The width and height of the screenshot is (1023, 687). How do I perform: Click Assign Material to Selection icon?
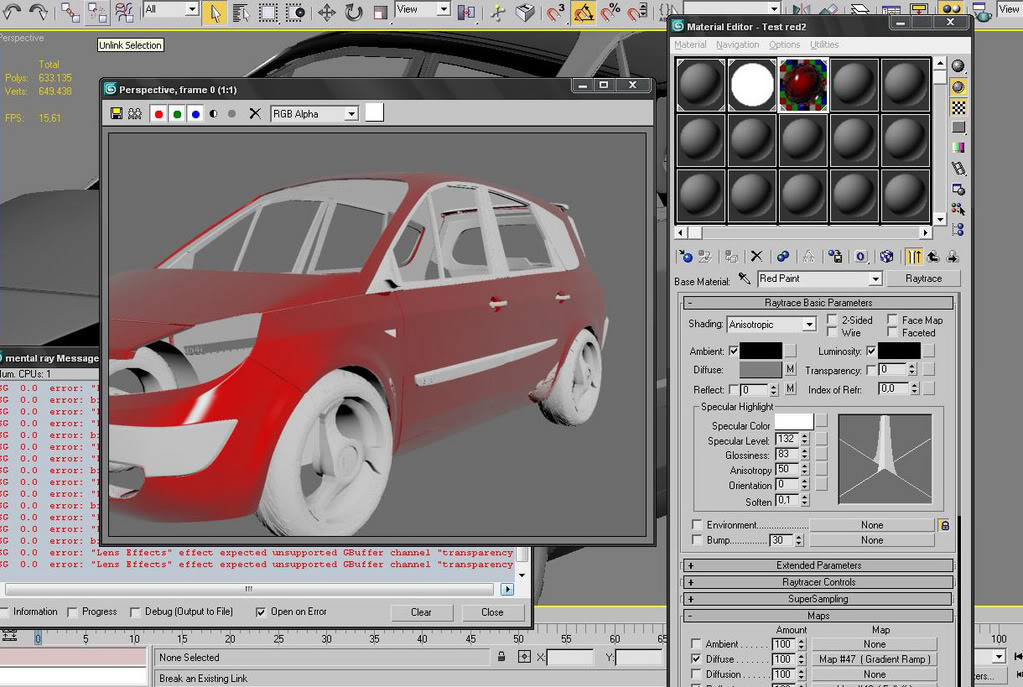coord(731,257)
